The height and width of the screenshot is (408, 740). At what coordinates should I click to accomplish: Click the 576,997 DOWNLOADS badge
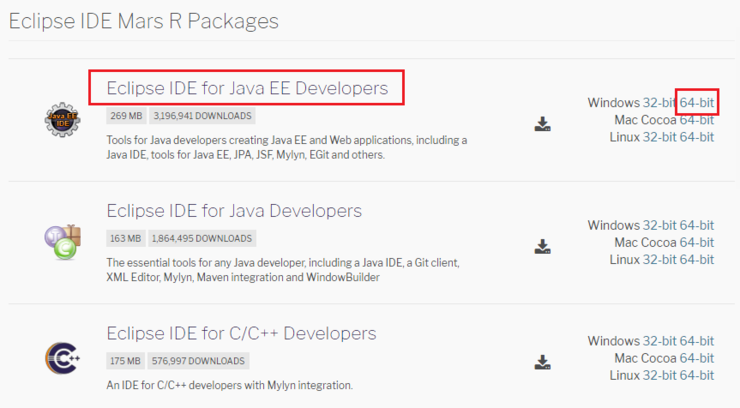198,361
